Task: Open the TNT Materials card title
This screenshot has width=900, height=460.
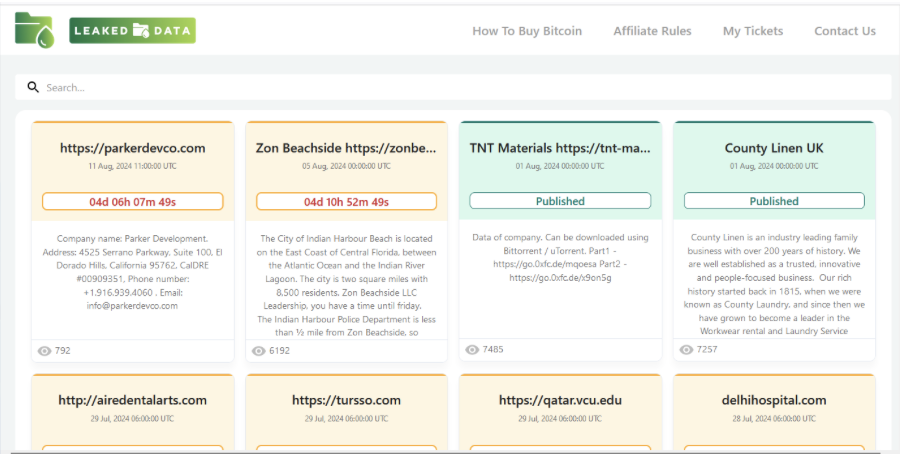Action: tap(560, 148)
